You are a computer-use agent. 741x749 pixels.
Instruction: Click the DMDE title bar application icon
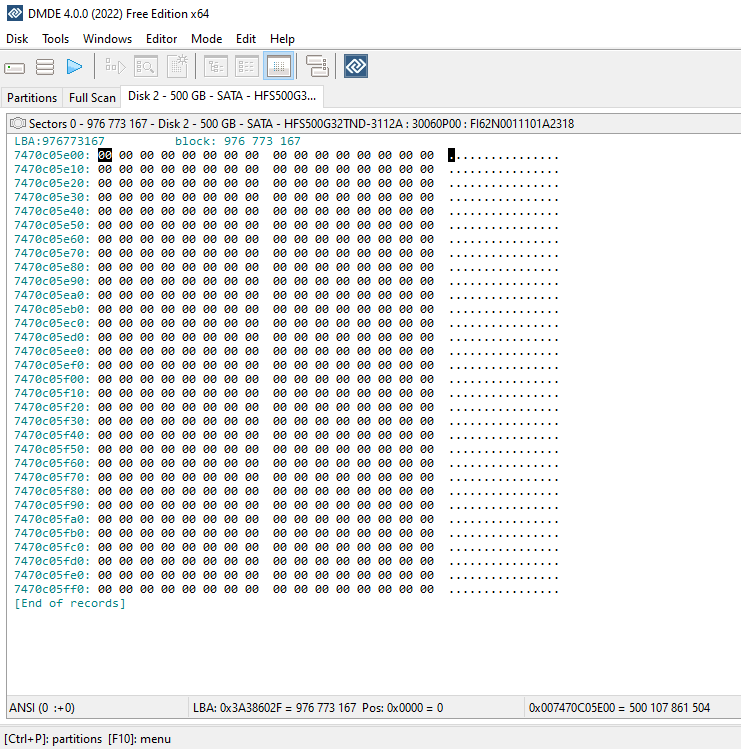tap(15, 13)
